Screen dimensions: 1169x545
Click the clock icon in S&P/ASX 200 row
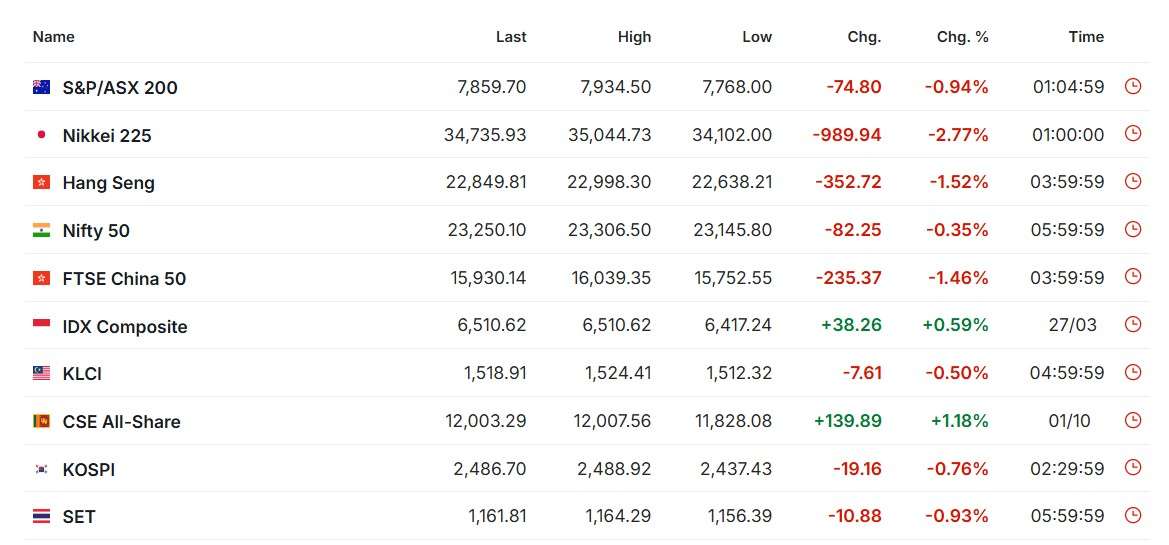[1132, 86]
